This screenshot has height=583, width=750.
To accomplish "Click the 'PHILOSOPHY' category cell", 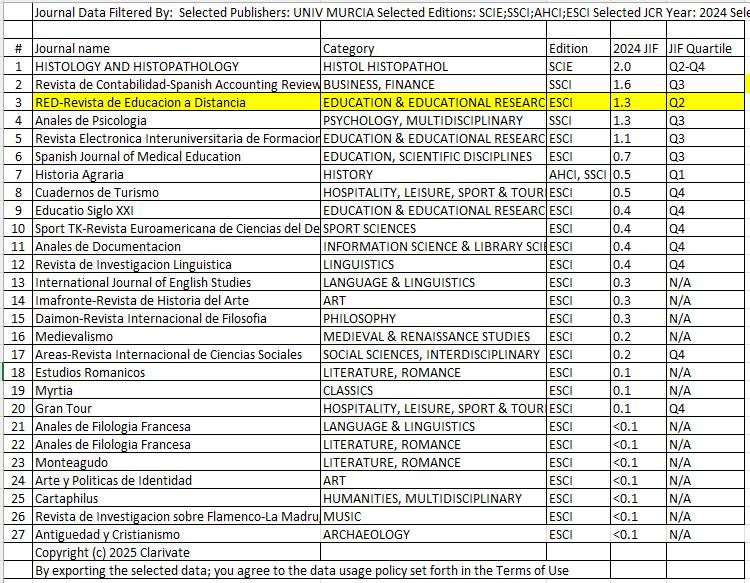I will point(433,319).
